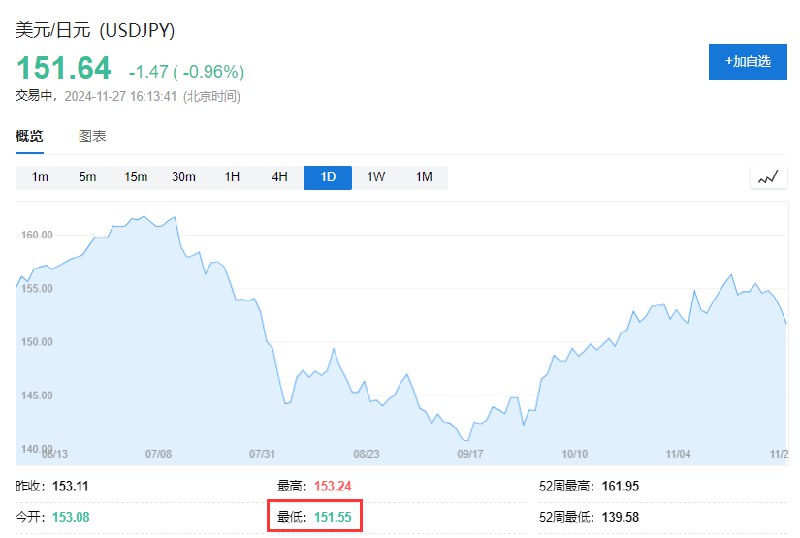Click the 52周最低 value 139.58
Screen dimensions: 800x538
(x=620, y=517)
